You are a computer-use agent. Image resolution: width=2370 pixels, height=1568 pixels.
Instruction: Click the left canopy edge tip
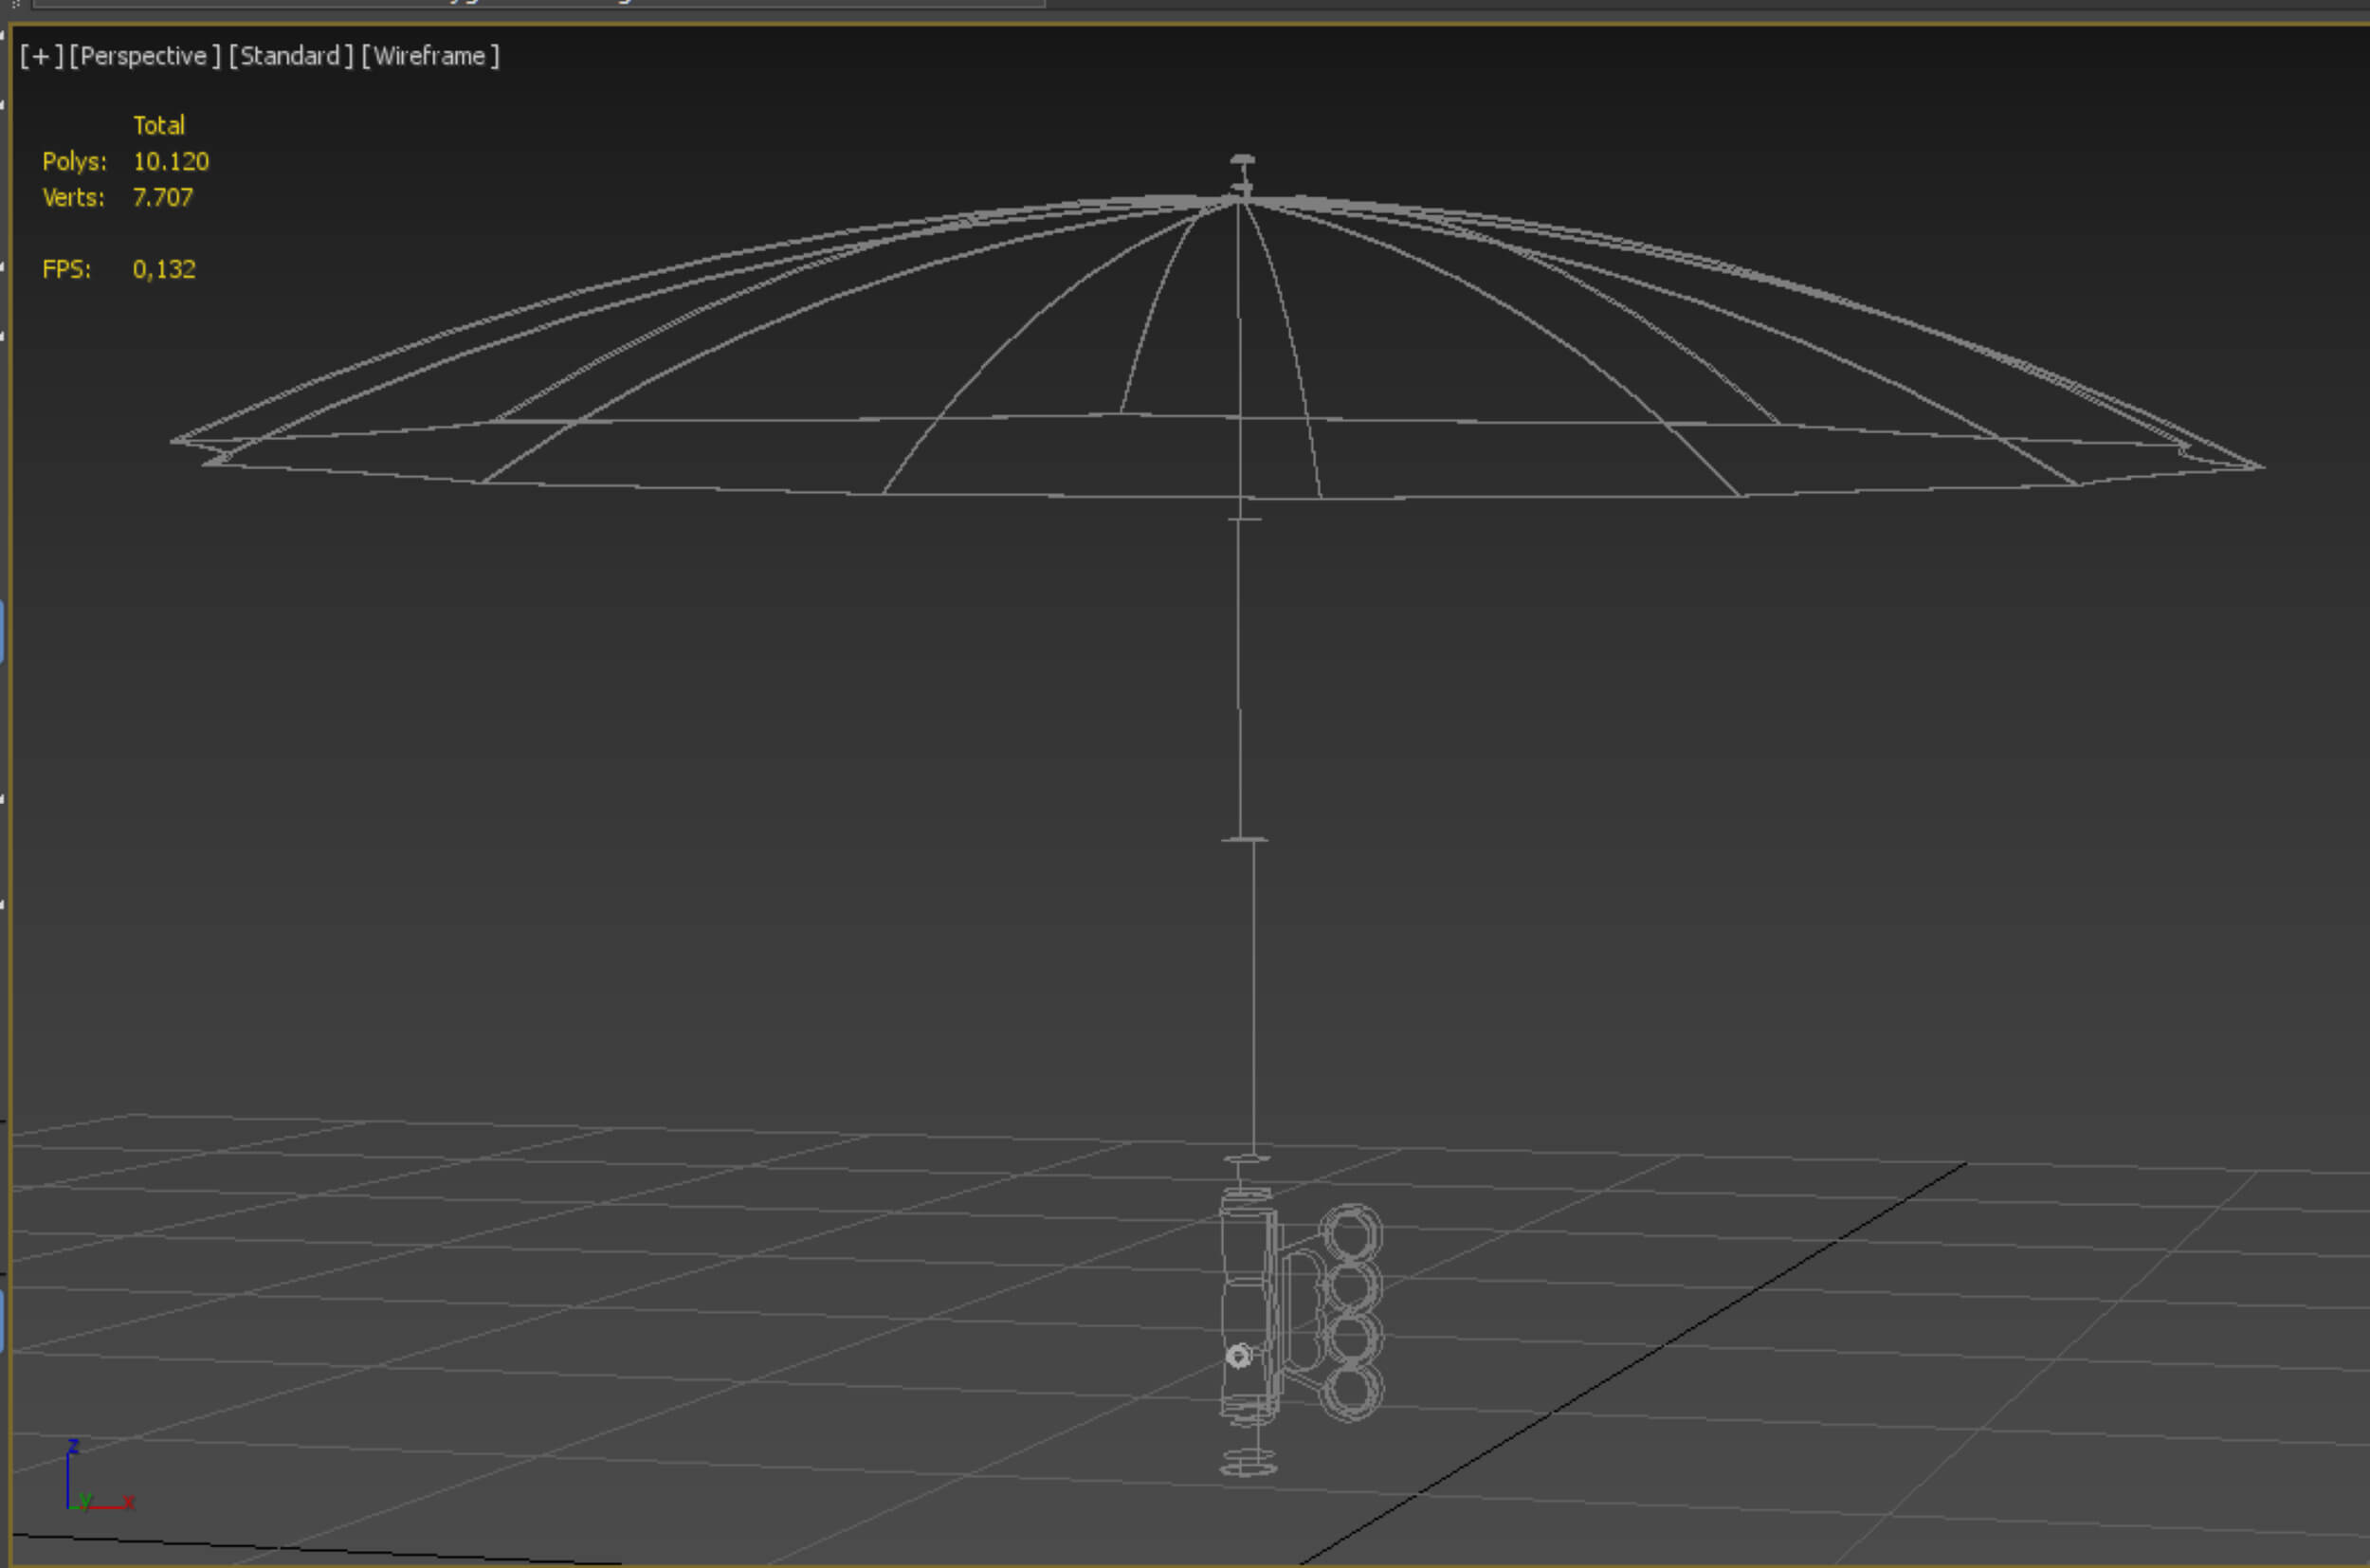coord(177,441)
